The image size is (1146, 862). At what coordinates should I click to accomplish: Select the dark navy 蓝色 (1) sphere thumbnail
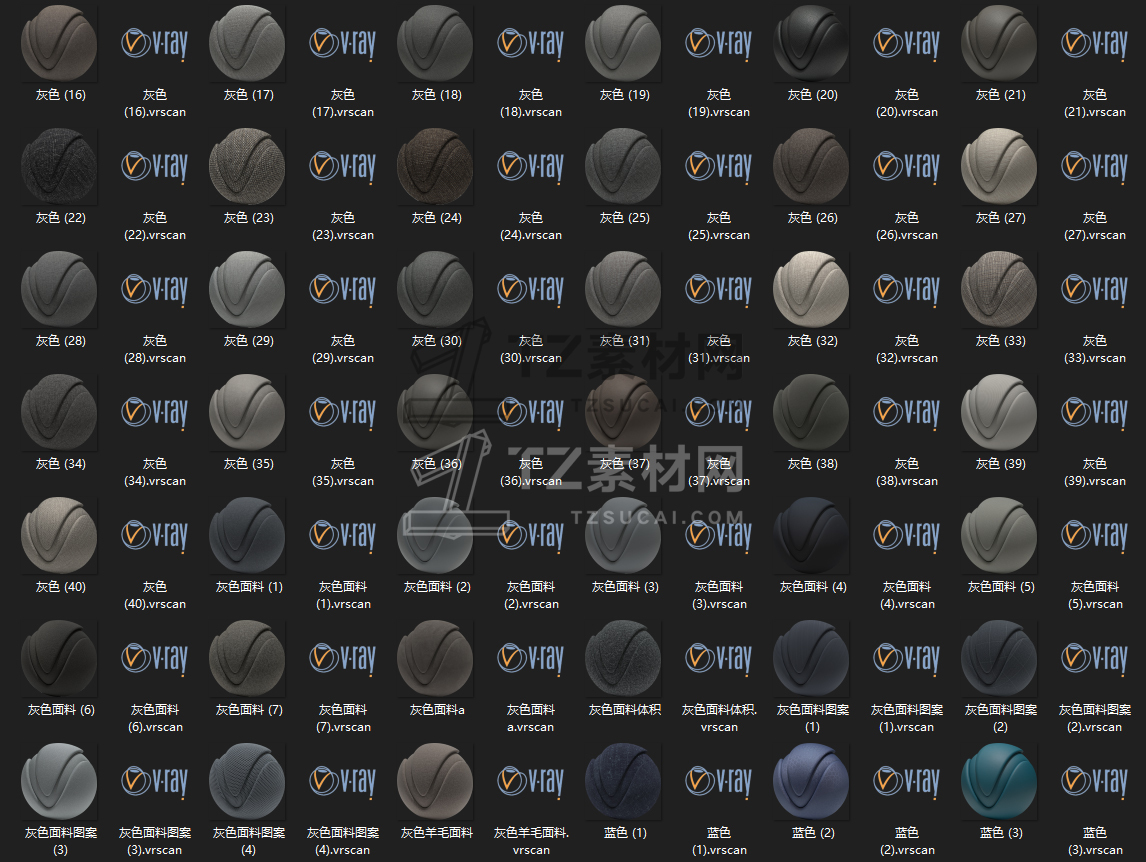click(623, 781)
